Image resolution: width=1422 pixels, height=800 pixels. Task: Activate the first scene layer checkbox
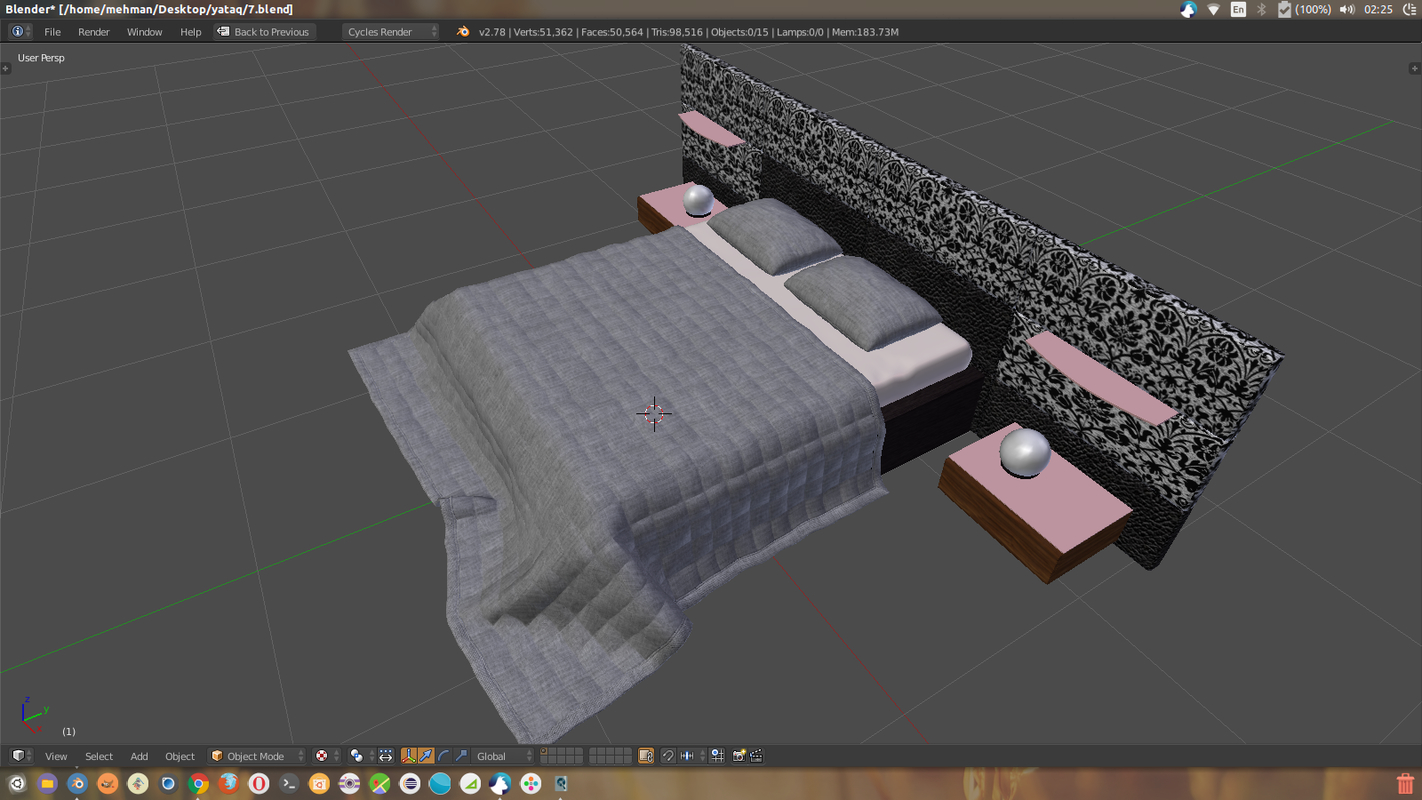point(543,751)
